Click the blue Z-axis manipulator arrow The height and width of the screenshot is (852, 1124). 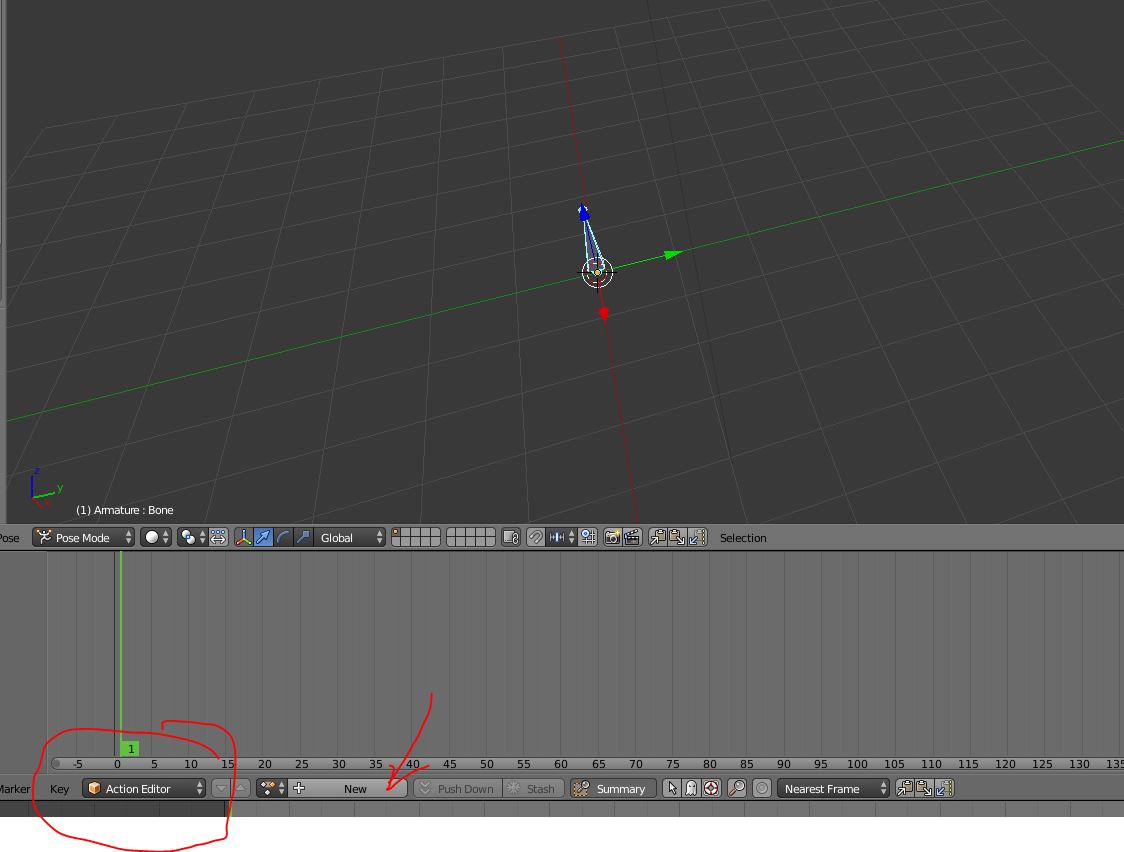click(584, 212)
